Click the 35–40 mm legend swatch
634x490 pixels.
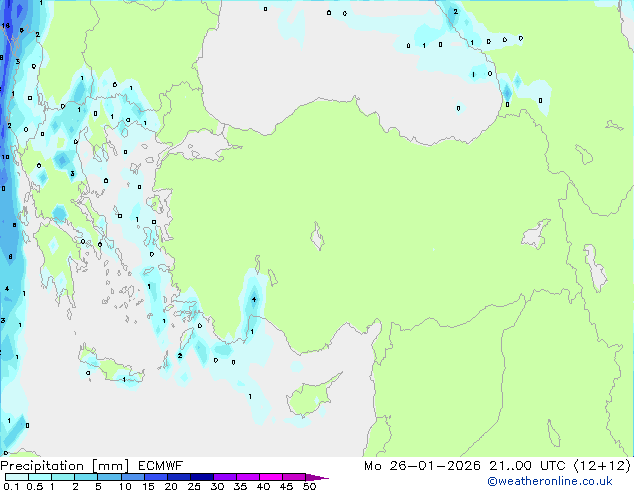tap(247, 477)
